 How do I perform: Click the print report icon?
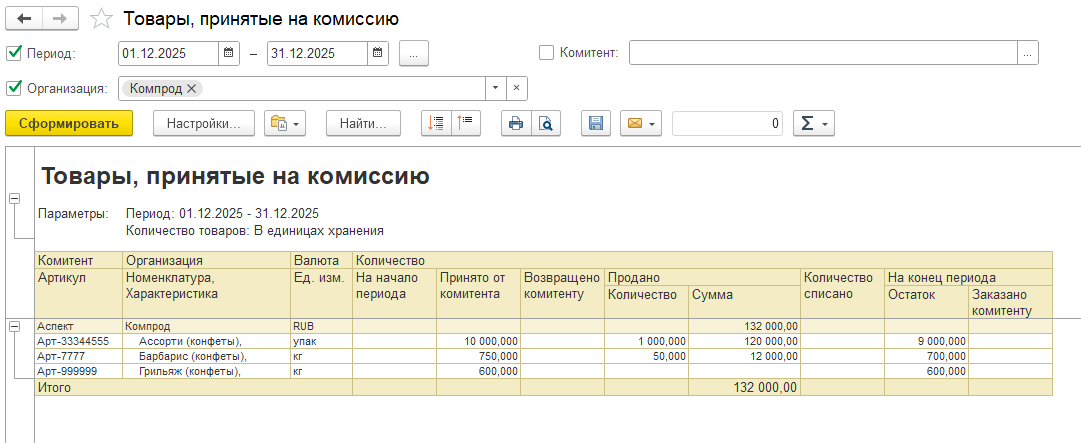tap(516, 123)
